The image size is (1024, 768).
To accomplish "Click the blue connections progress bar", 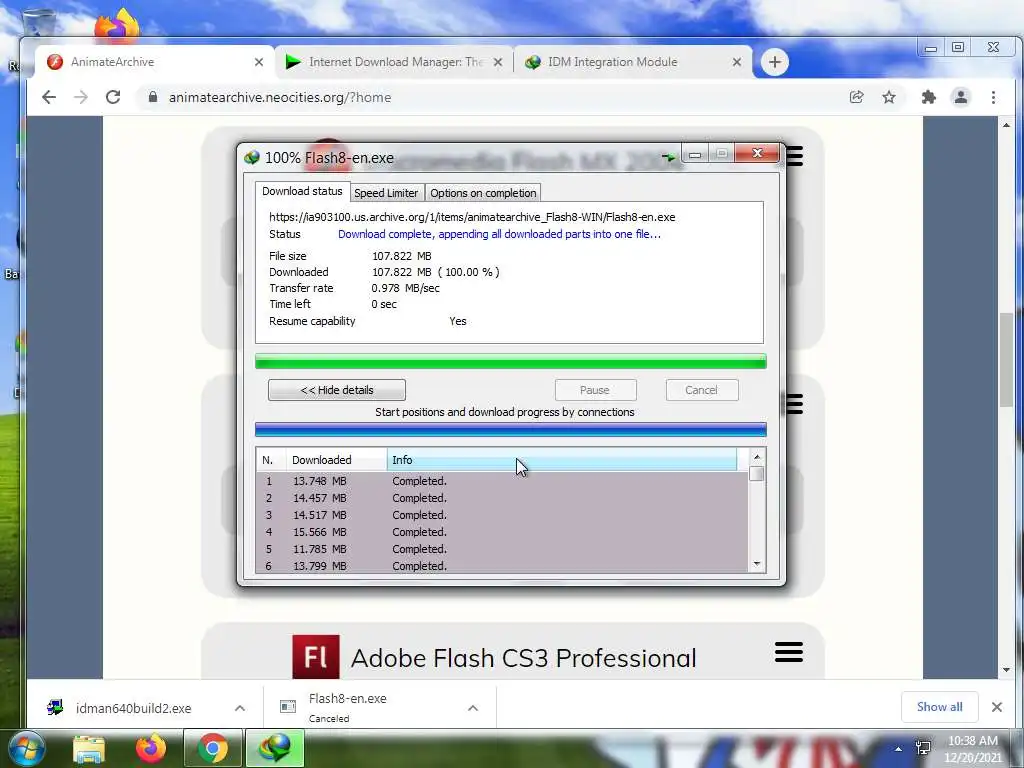I will point(511,429).
